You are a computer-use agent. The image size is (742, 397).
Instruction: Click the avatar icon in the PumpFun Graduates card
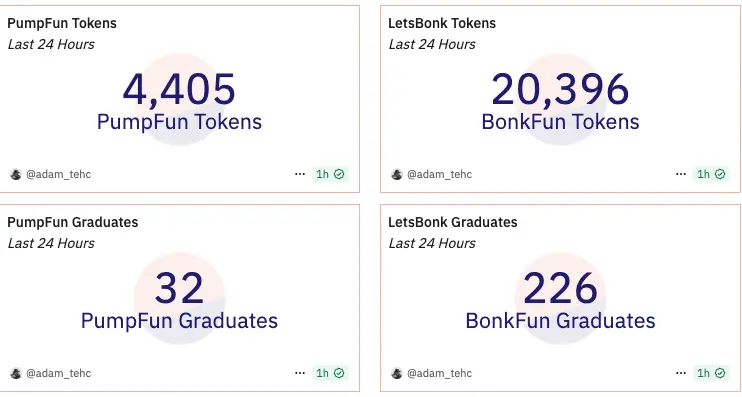click(x=16, y=373)
